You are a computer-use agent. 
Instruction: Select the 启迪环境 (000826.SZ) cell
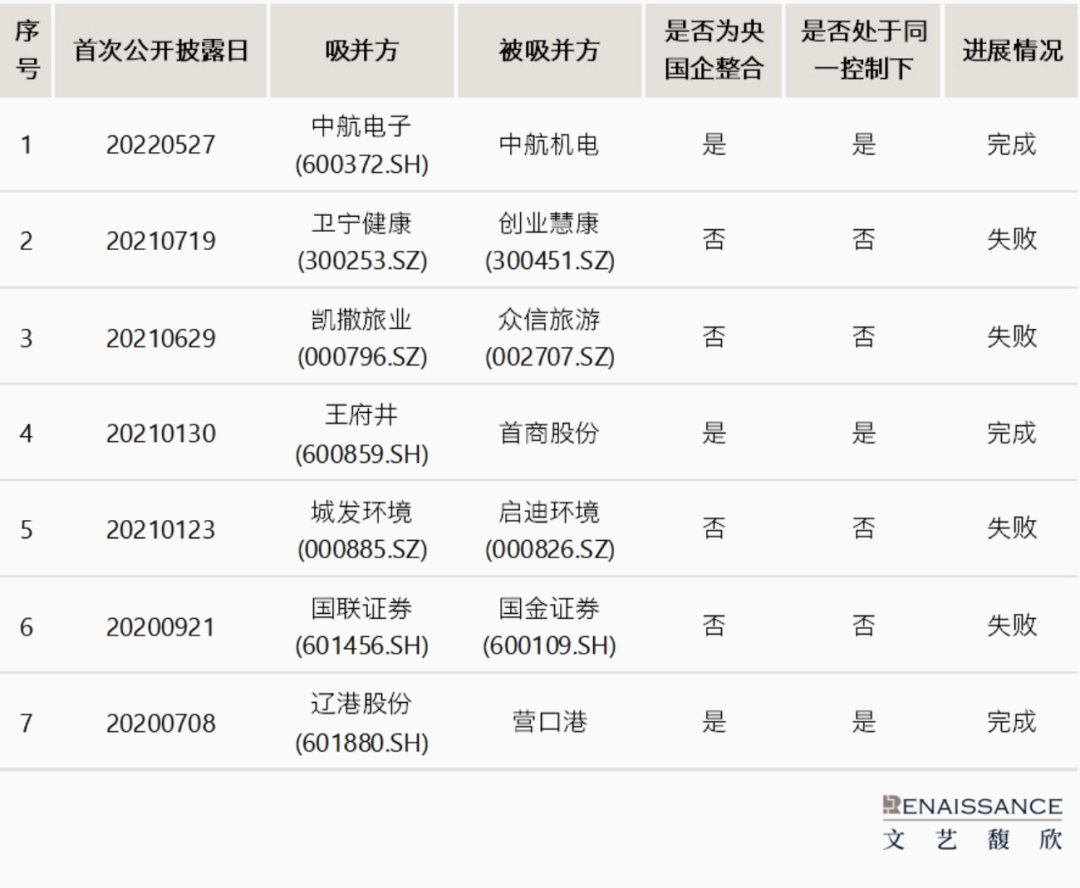point(549,530)
